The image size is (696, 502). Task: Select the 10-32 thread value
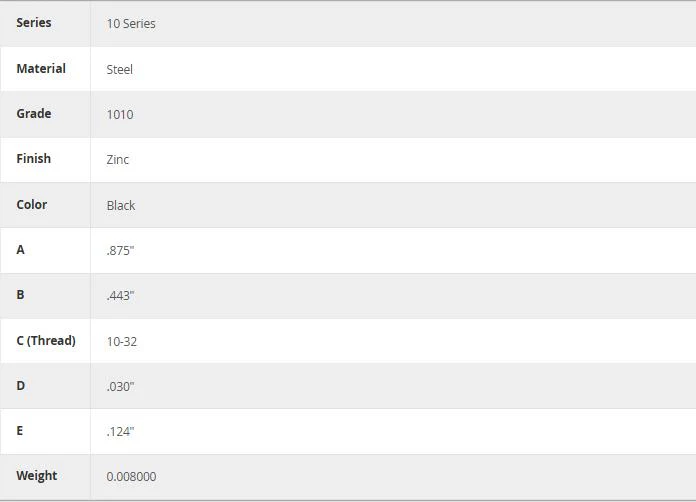pyautogui.click(x=122, y=341)
